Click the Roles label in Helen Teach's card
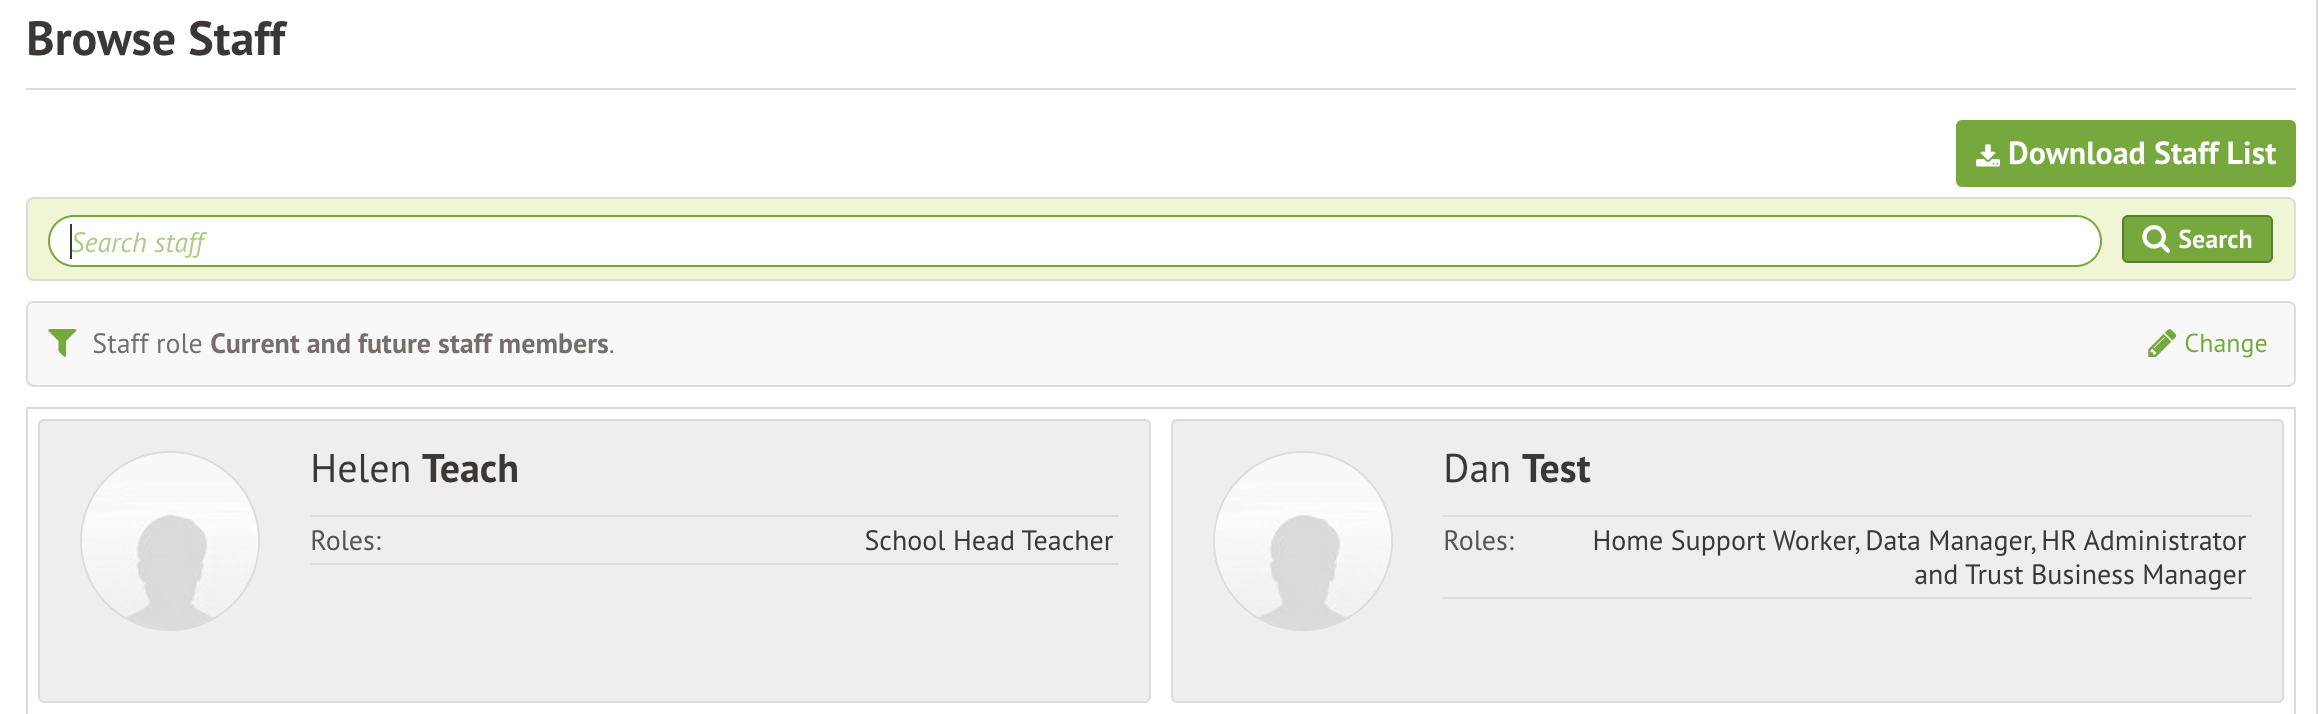Image resolution: width=2318 pixels, height=714 pixels. 346,541
